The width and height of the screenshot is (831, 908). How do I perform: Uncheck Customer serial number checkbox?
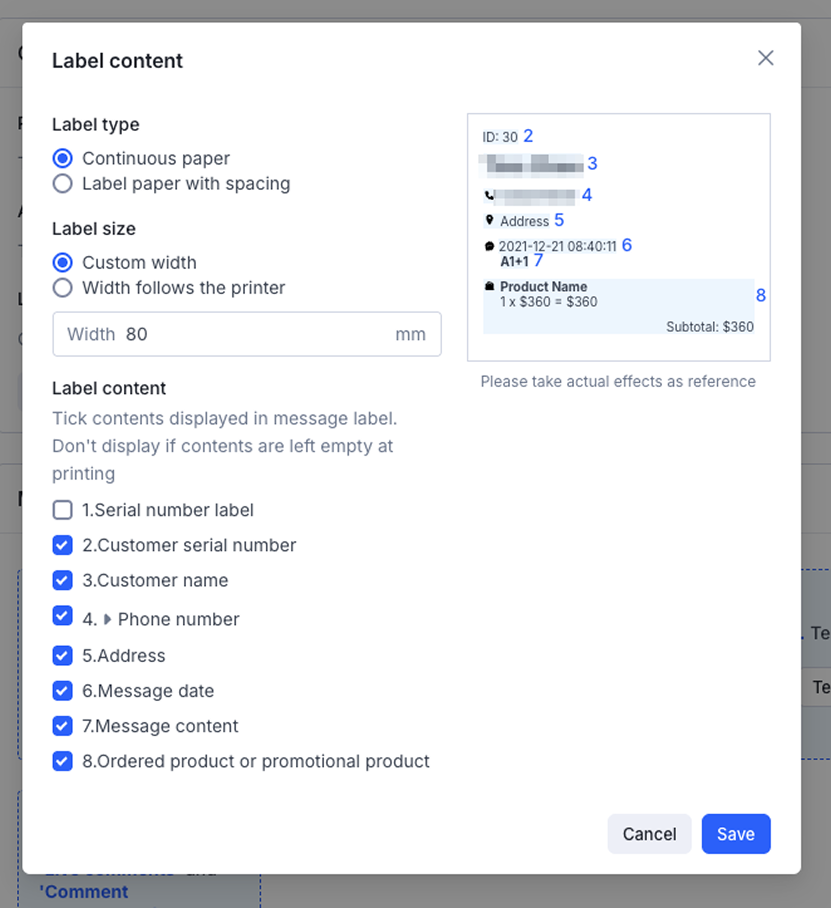pos(63,545)
